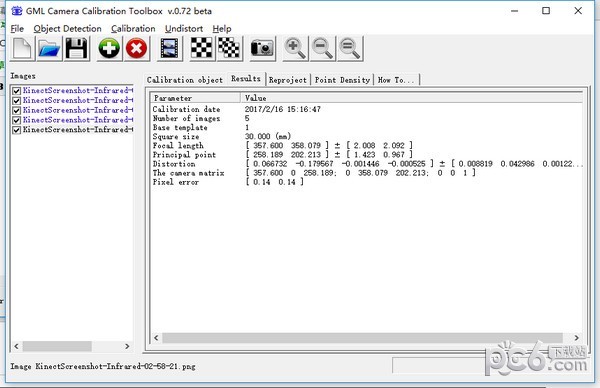
Task: Open the Point Density tab
Action: 342,80
